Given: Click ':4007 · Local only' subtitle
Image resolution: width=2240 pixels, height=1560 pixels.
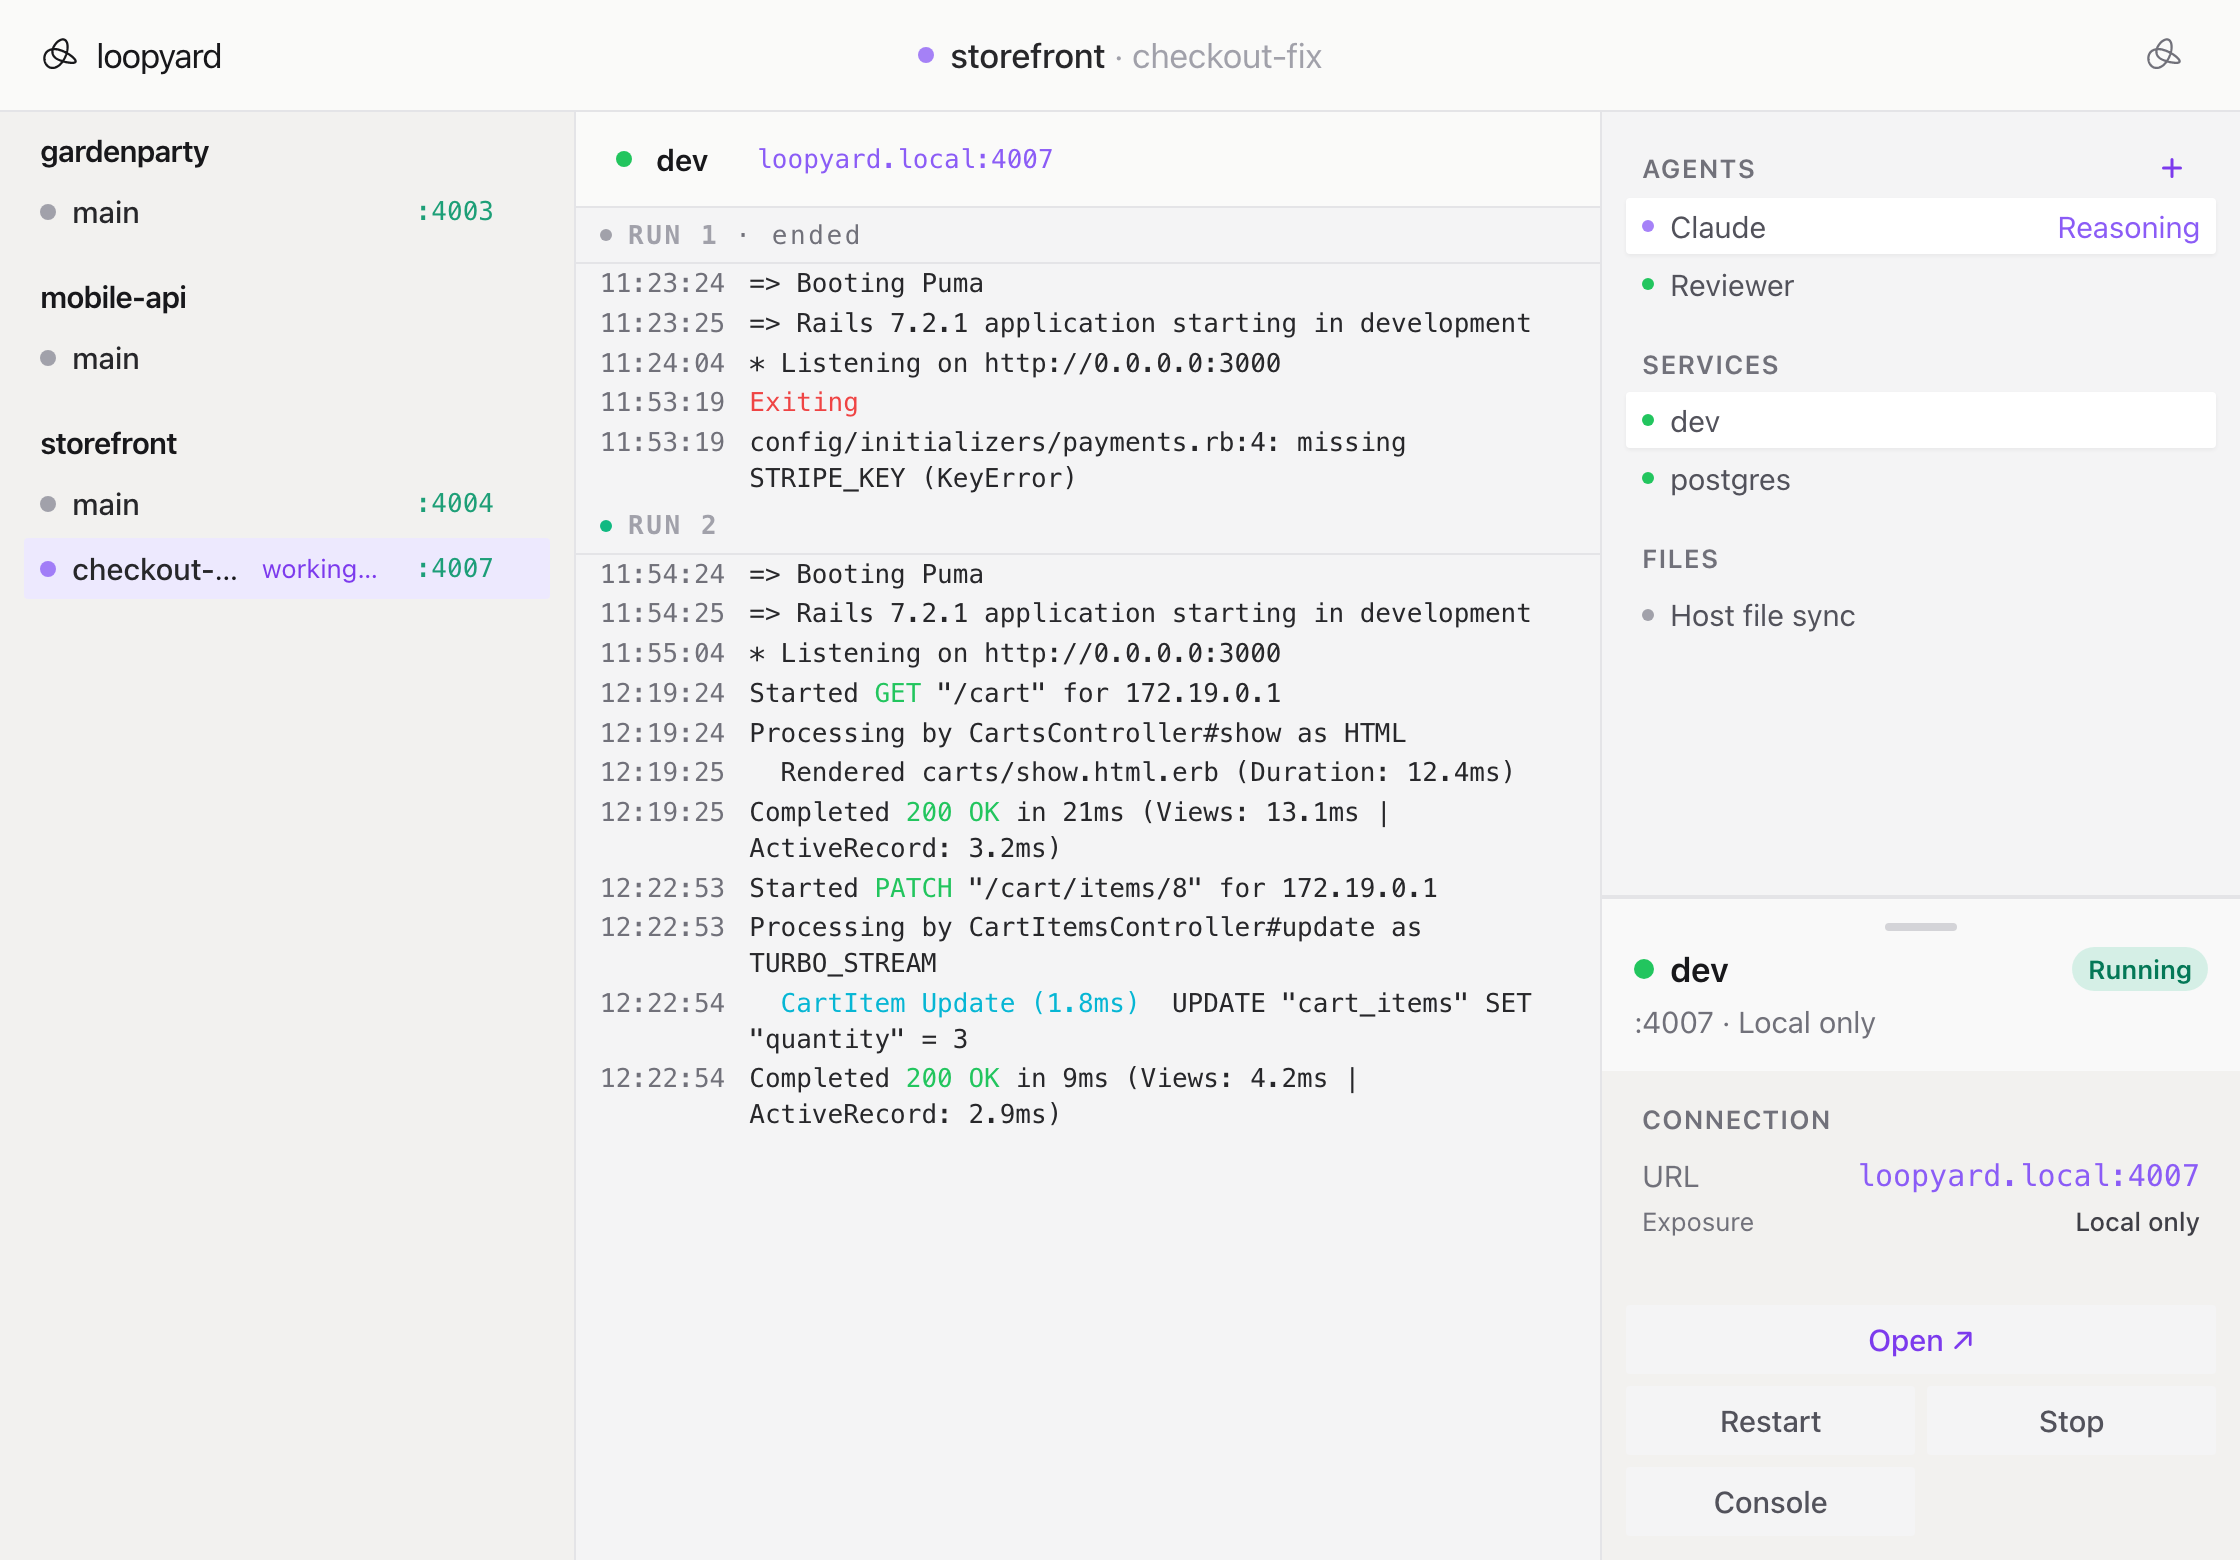Looking at the screenshot, I should [1754, 1023].
